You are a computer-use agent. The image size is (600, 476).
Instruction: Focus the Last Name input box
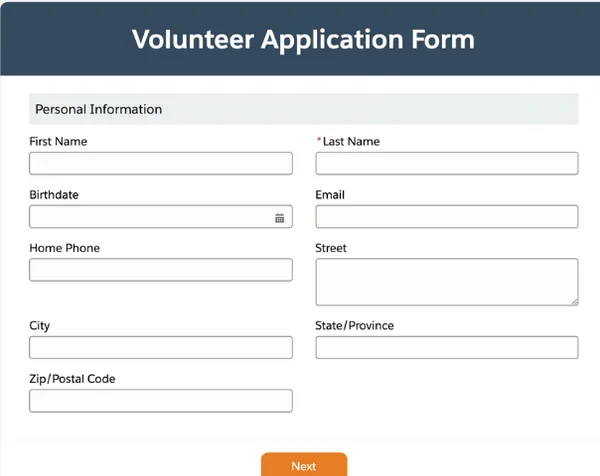tap(447, 163)
